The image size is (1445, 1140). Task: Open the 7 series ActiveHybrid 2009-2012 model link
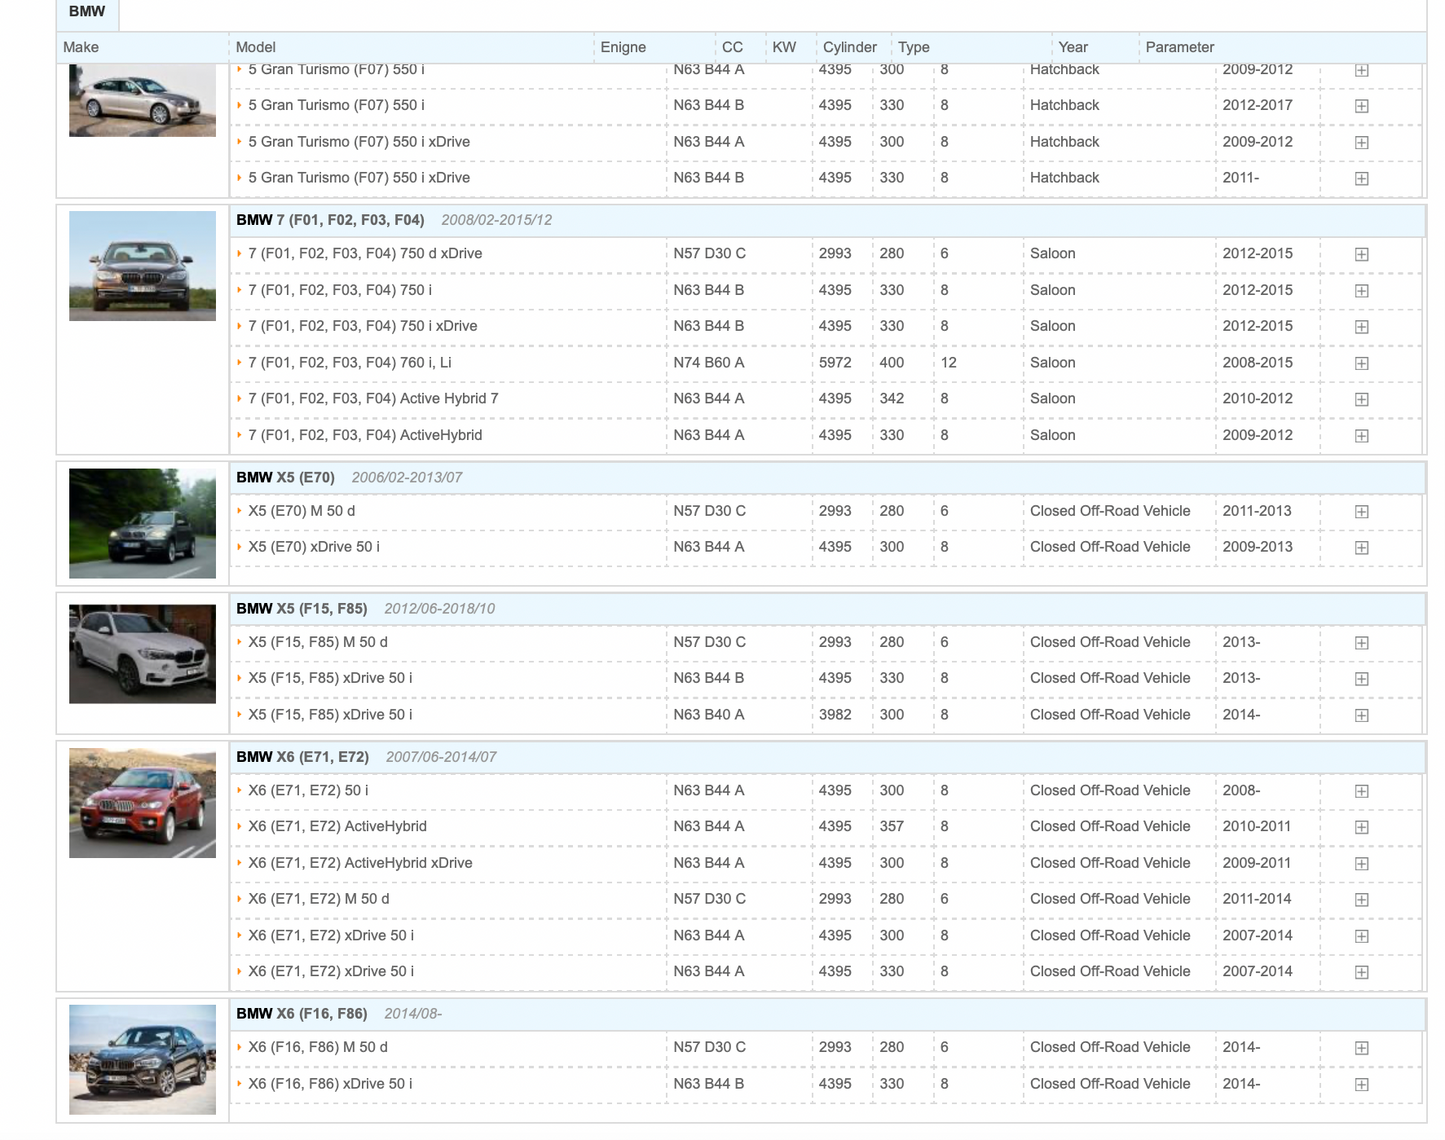(365, 435)
